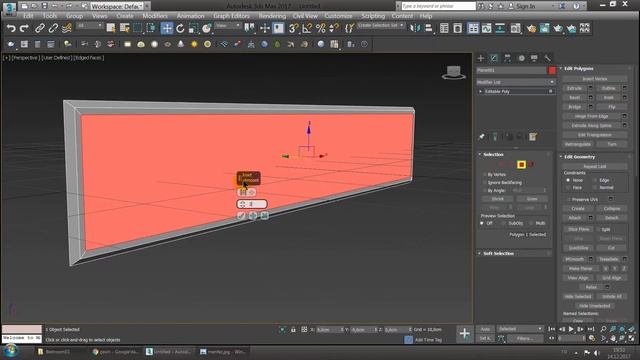640x360 pixels.
Task: Click the Extrude button
Action: [x=574, y=88]
